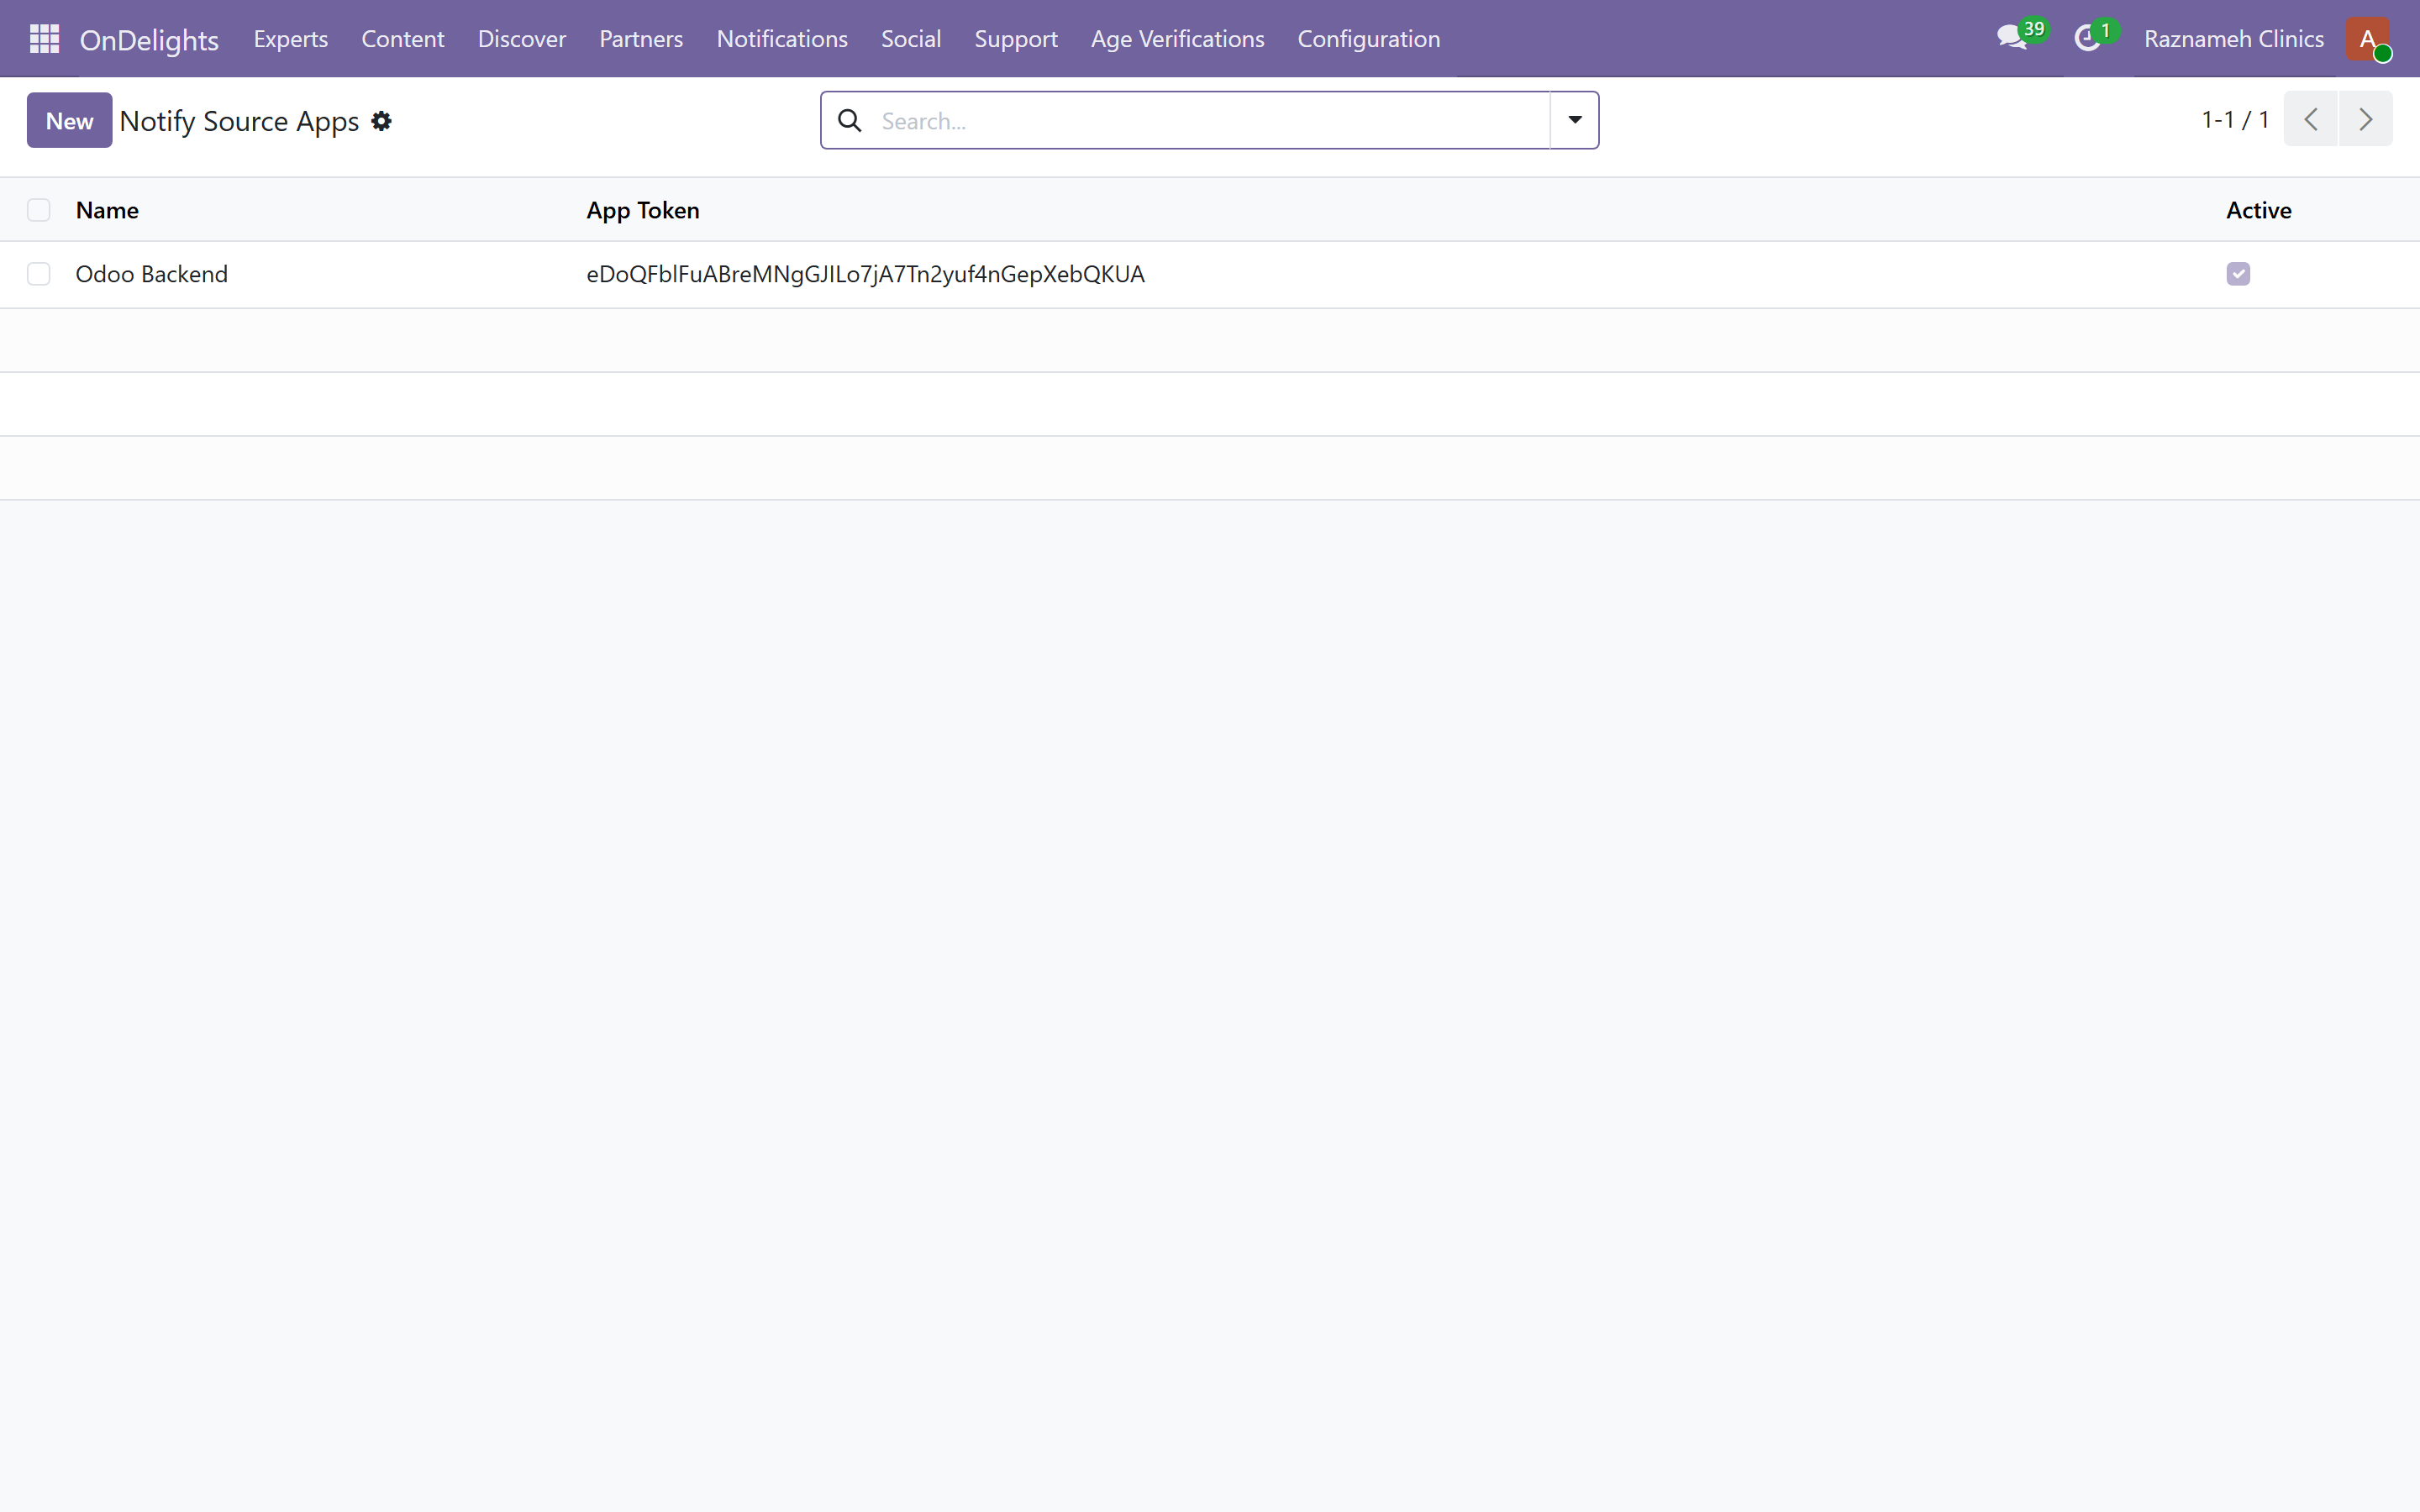Select the Odoo Backend row checkbox

[x=39, y=274]
